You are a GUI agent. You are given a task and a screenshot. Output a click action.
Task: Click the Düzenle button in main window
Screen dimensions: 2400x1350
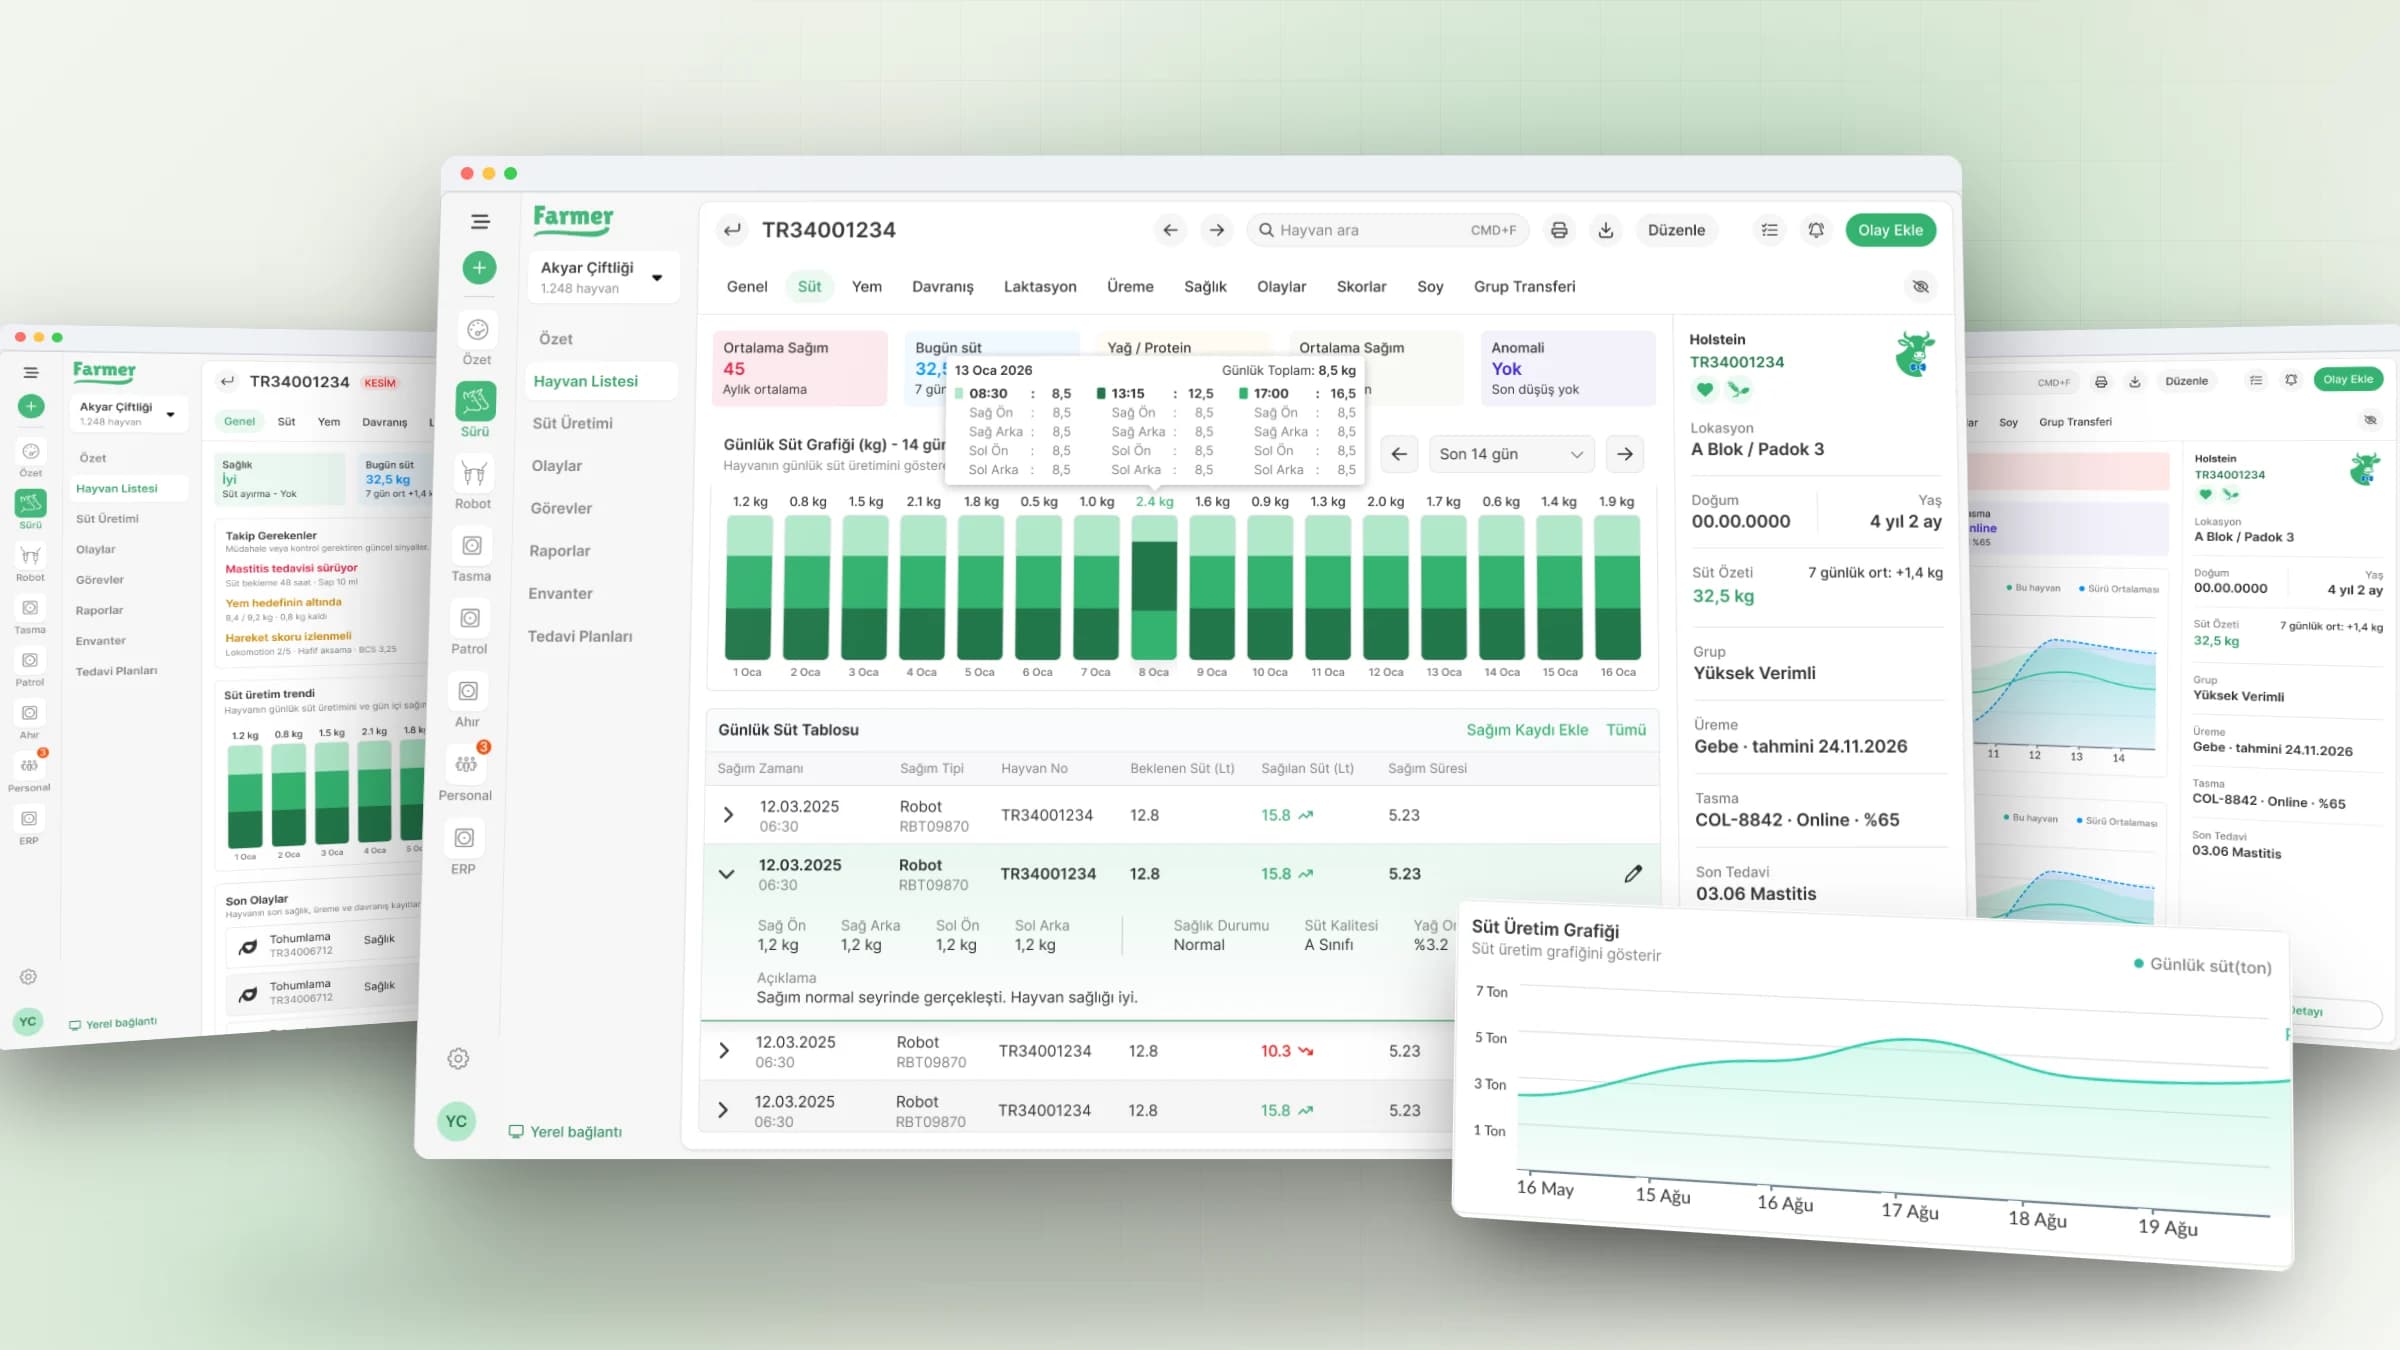(x=1676, y=230)
